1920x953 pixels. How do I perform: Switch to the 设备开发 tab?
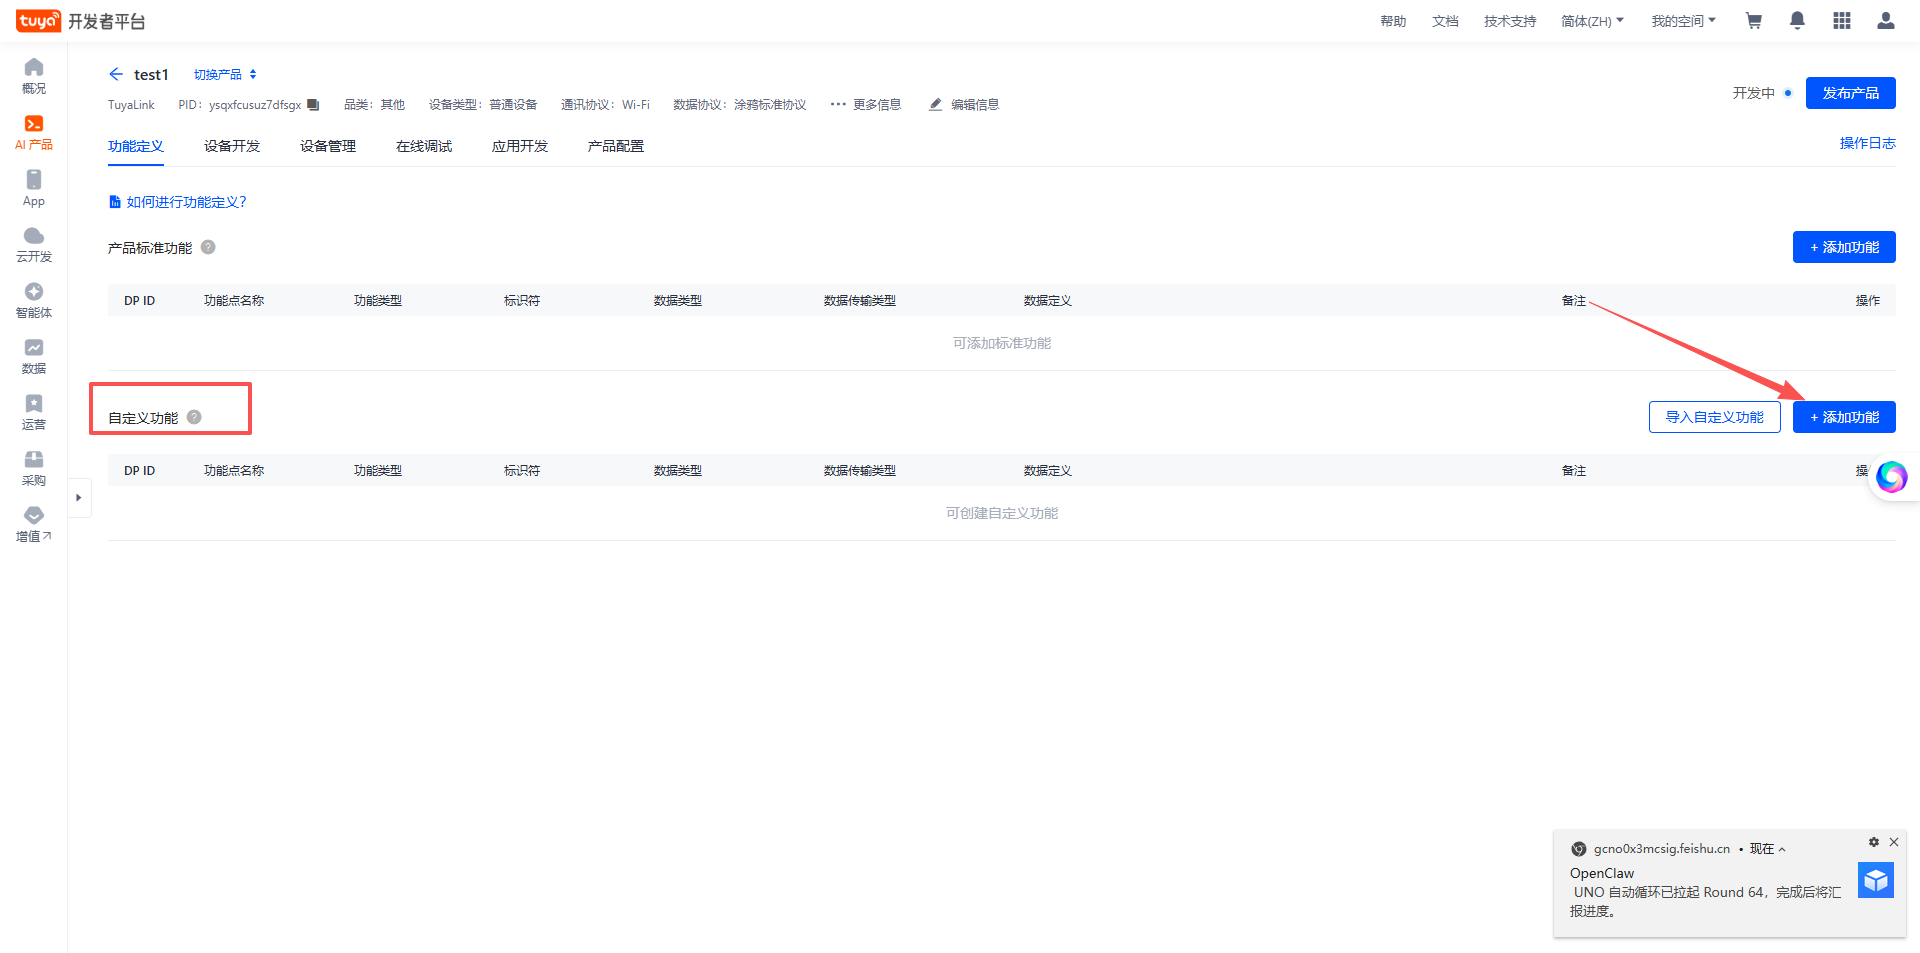pos(232,146)
